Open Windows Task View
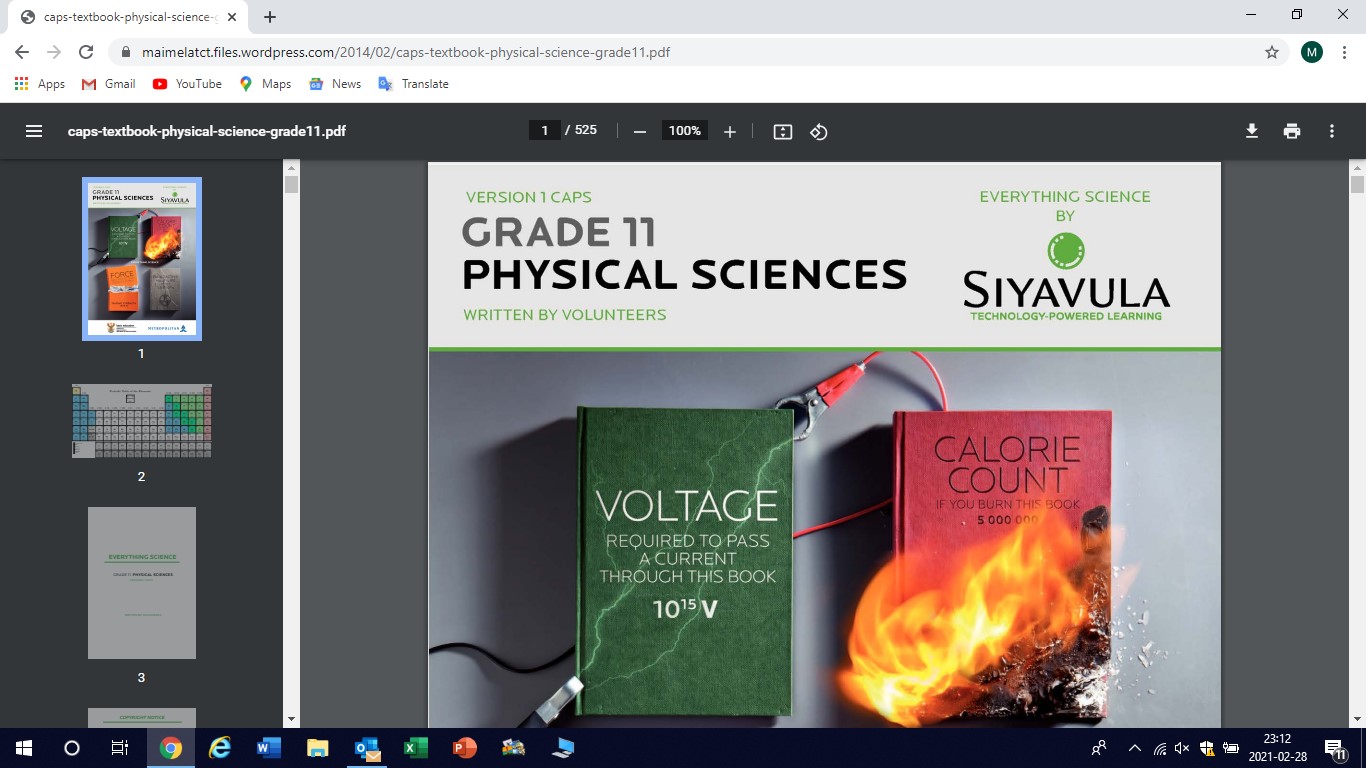1366x768 pixels. point(119,748)
